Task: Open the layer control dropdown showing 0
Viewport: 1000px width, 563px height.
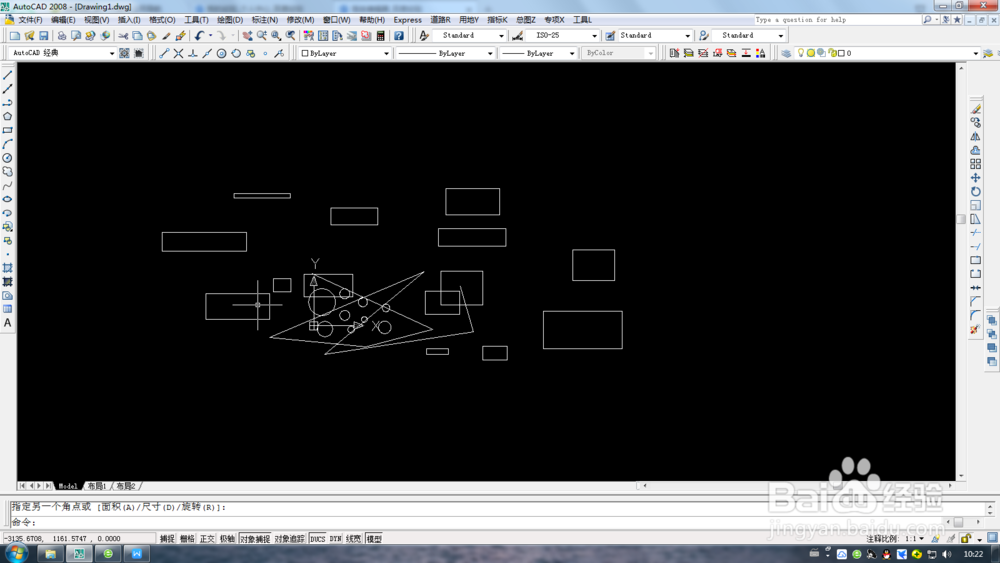Action: point(887,54)
